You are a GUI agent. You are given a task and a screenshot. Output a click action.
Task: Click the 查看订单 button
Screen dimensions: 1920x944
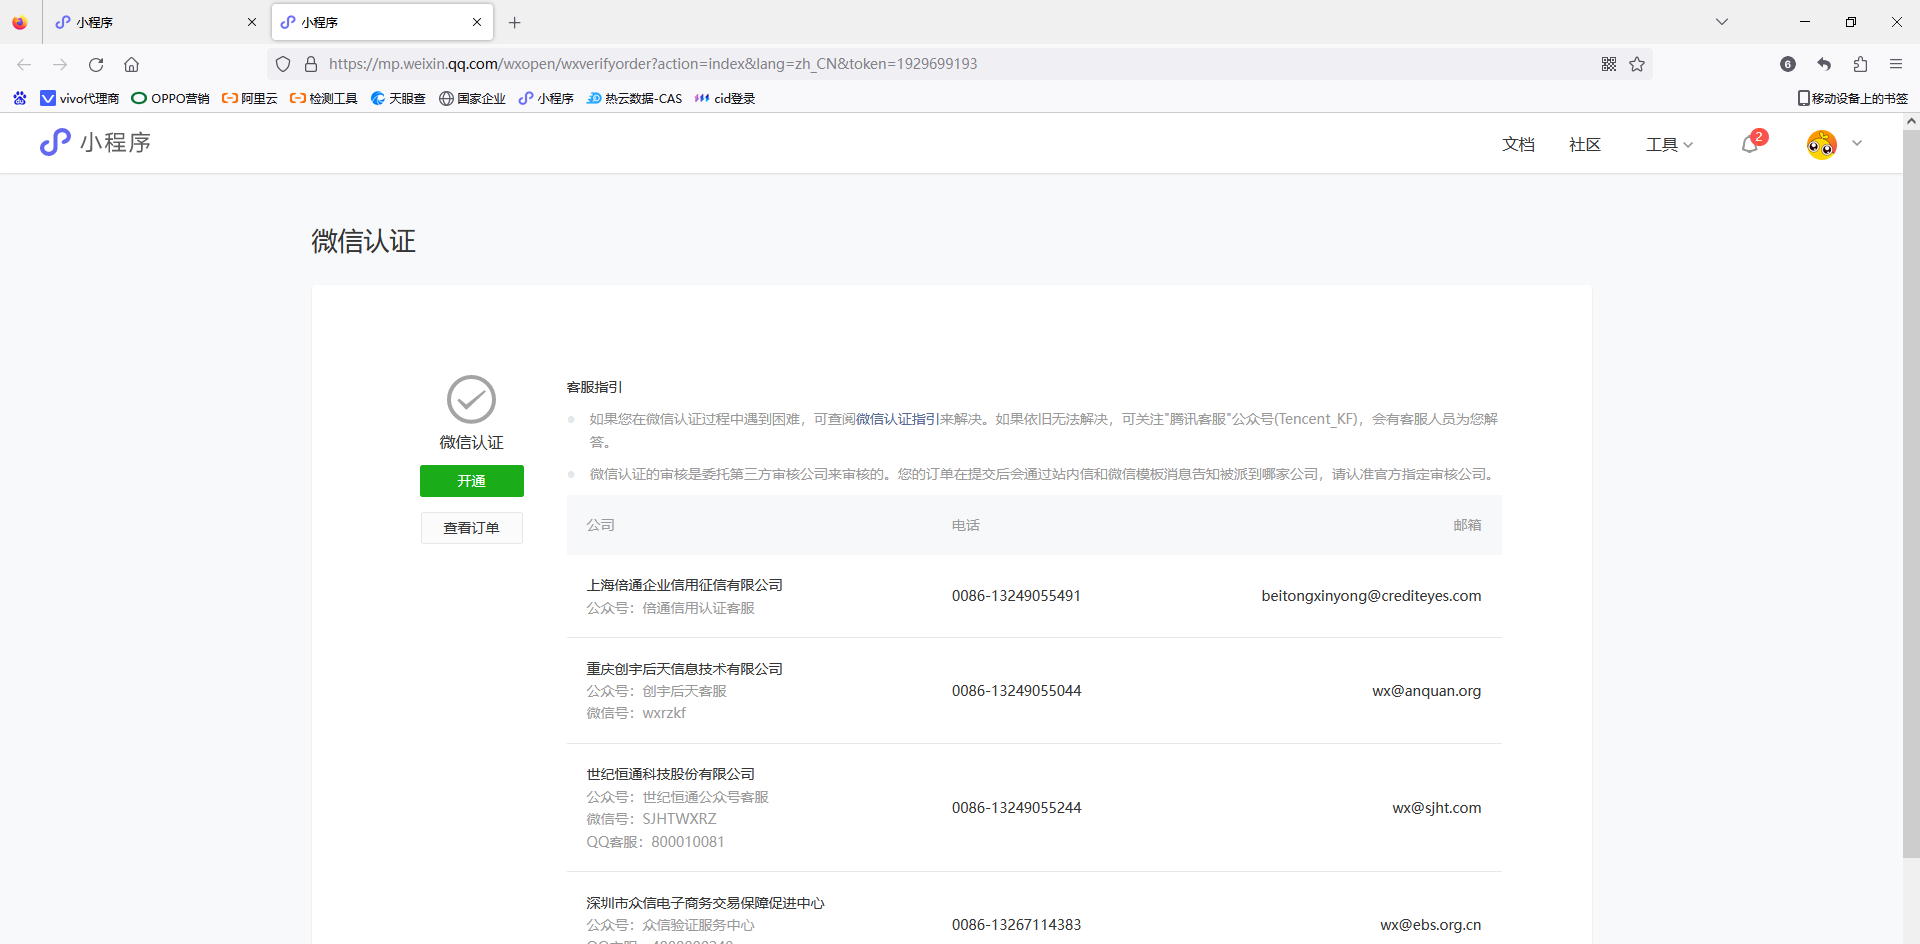[472, 528]
